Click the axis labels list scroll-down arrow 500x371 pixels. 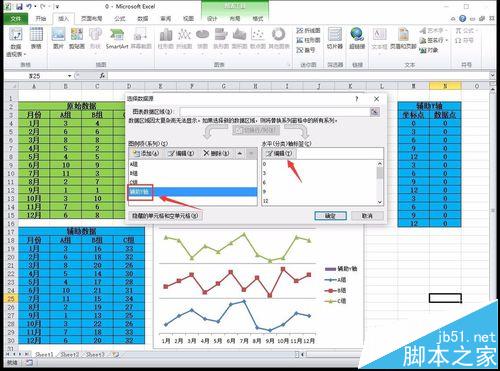[380, 202]
